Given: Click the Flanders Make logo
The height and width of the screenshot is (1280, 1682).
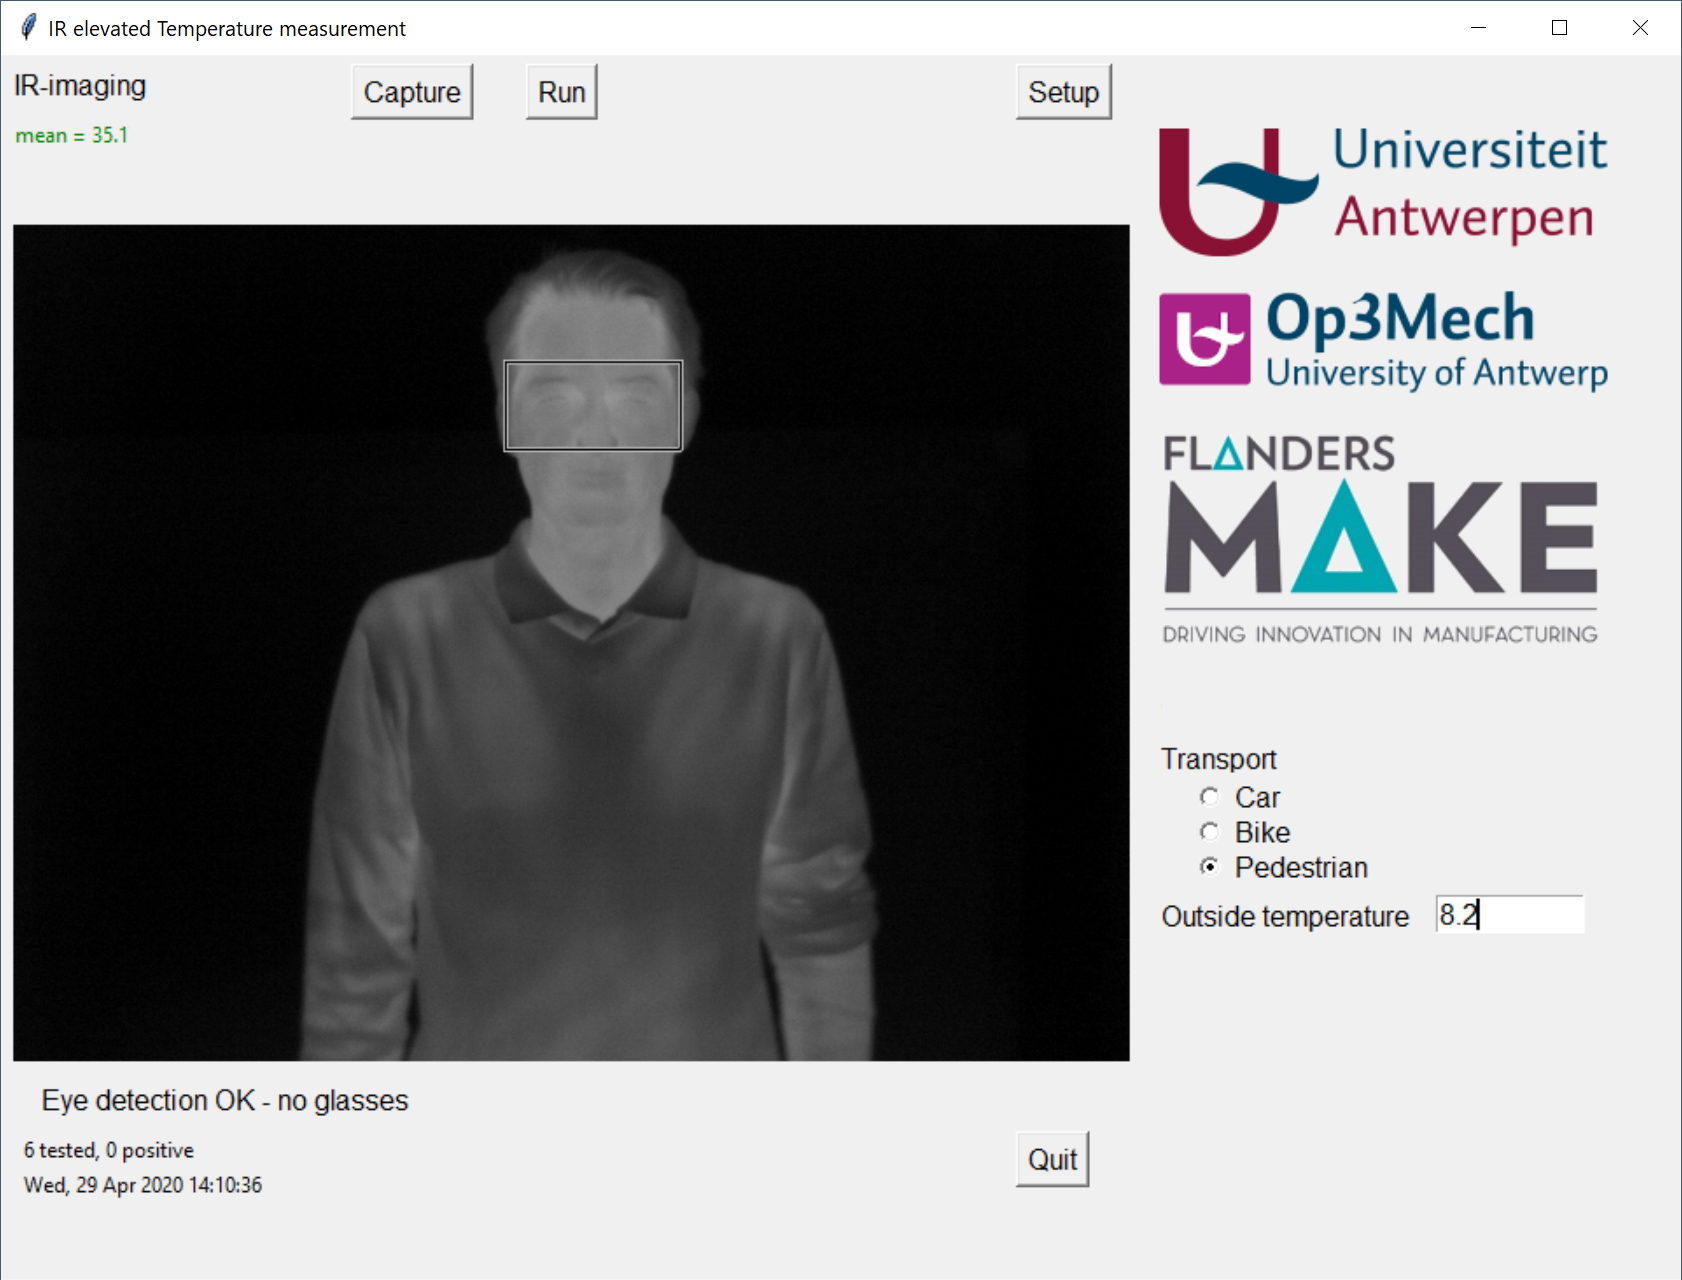Looking at the screenshot, I should (1380, 539).
